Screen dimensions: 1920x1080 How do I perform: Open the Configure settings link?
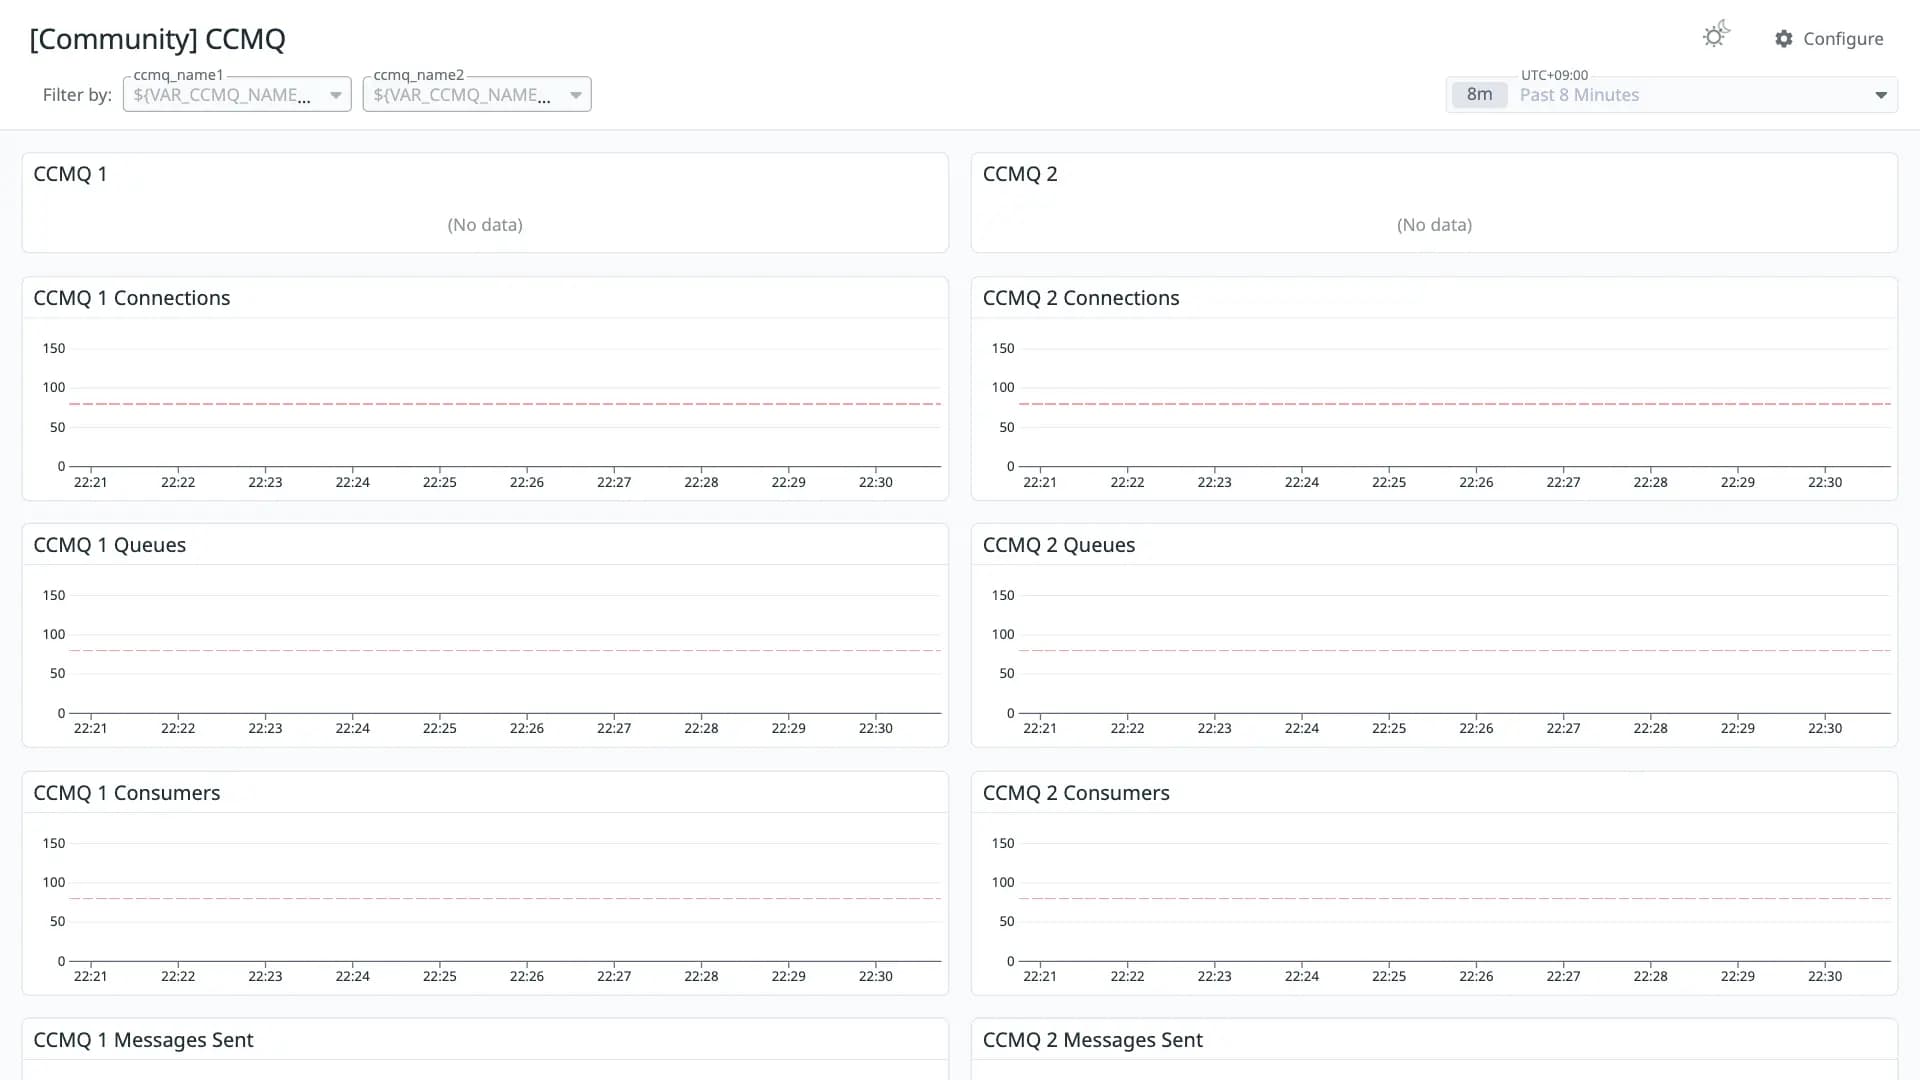(1829, 39)
